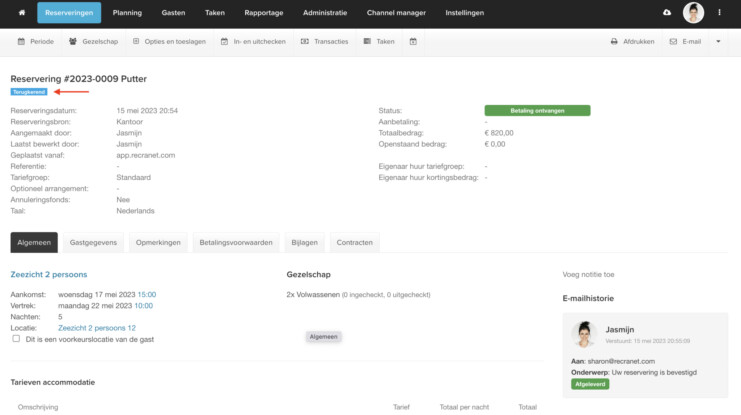Open the user profile avatar
Viewport: 741px width, 415px height.
(693, 13)
